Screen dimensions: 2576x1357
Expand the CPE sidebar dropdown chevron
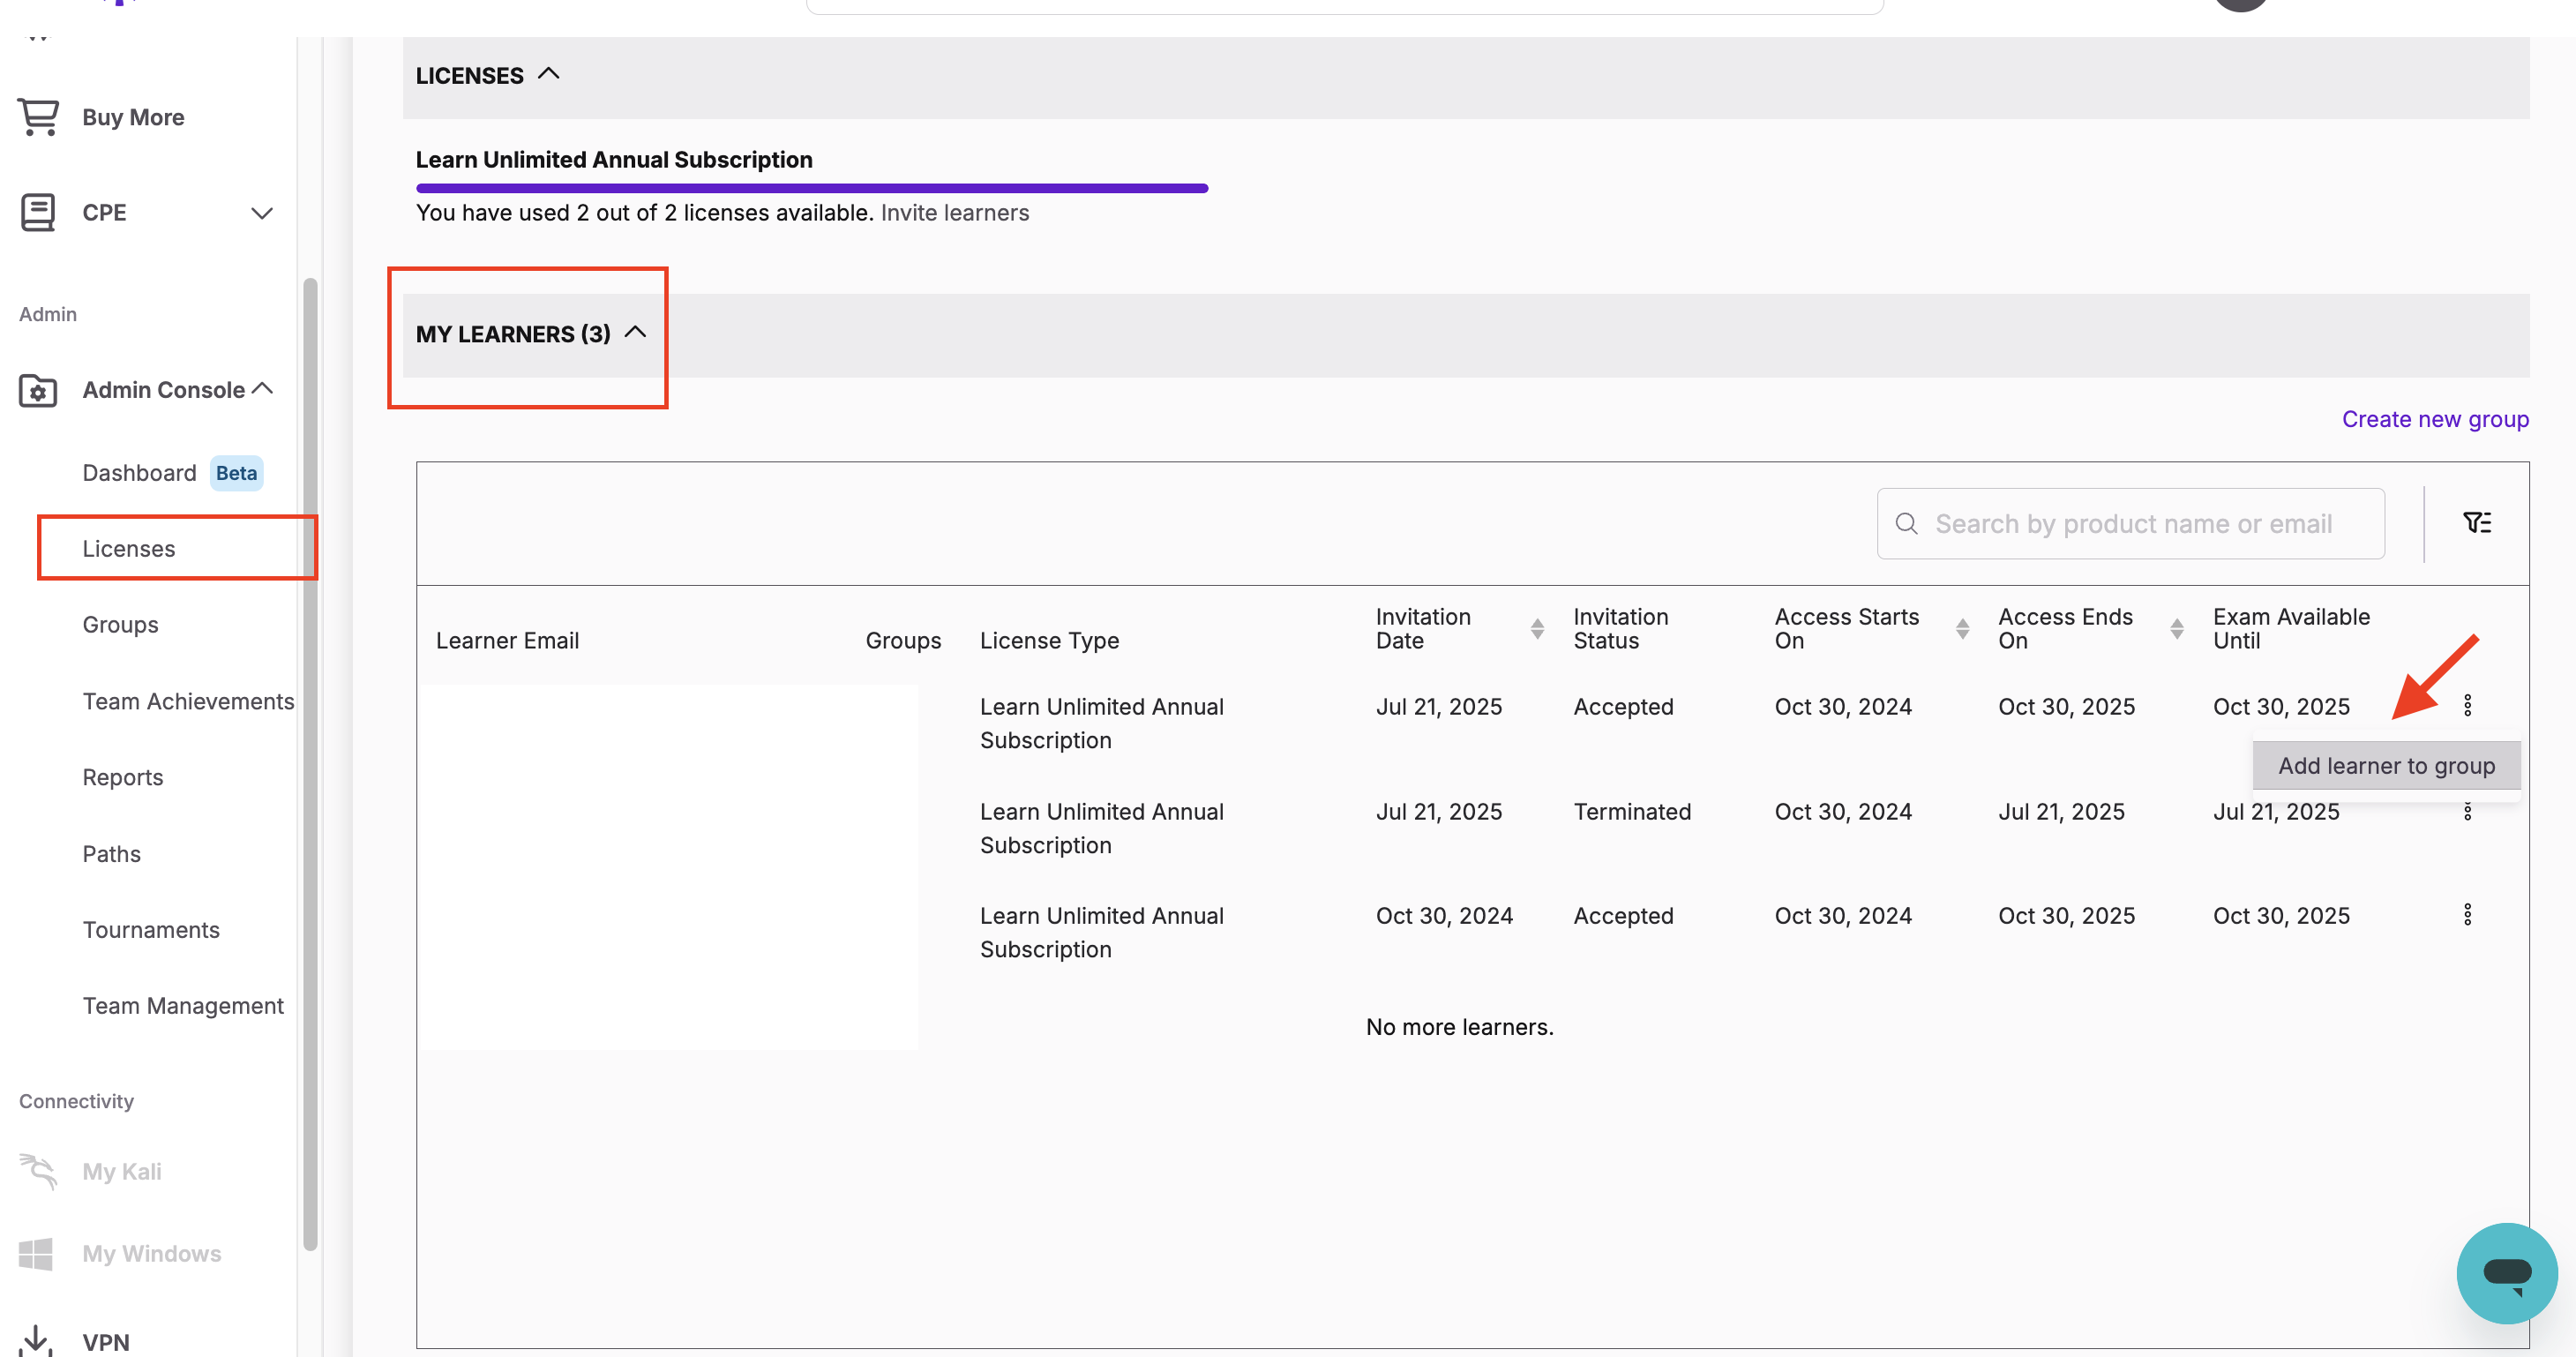click(x=261, y=213)
